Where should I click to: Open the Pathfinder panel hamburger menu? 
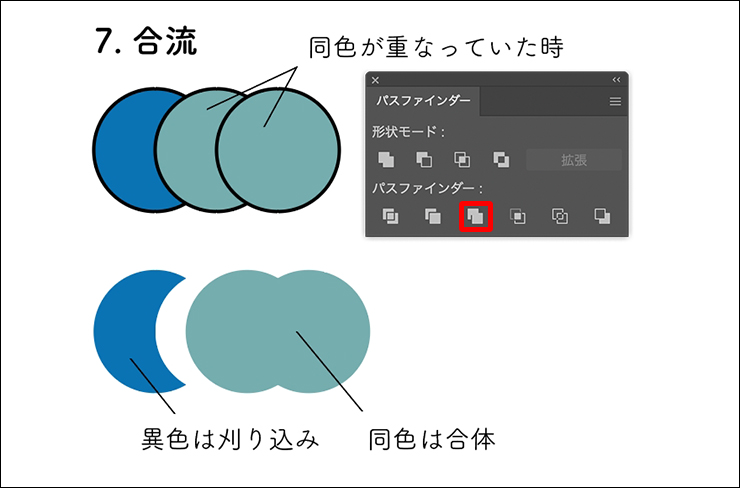point(615,101)
